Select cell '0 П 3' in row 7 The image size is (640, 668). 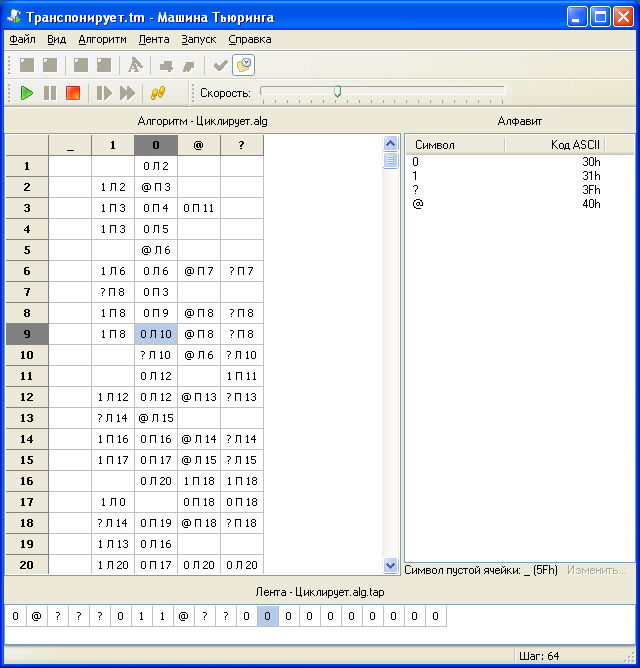tap(156, 292)
